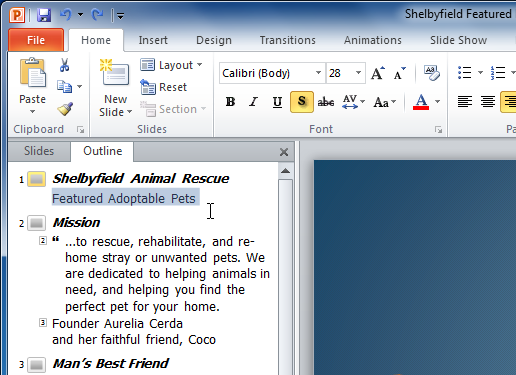Screen dimensions: 516x375
Task: Switch to the Home tab
Action: [96, 40]
